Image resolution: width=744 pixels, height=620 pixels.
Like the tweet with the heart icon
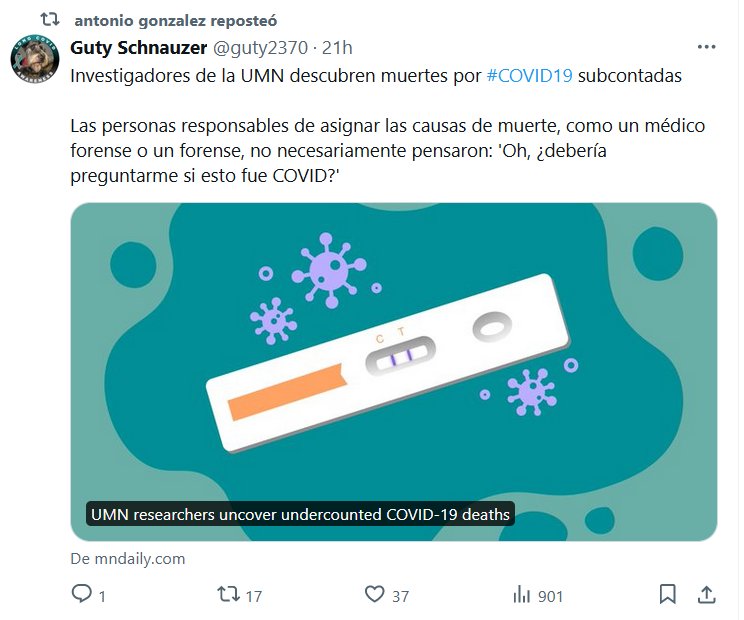pos(374,594)
